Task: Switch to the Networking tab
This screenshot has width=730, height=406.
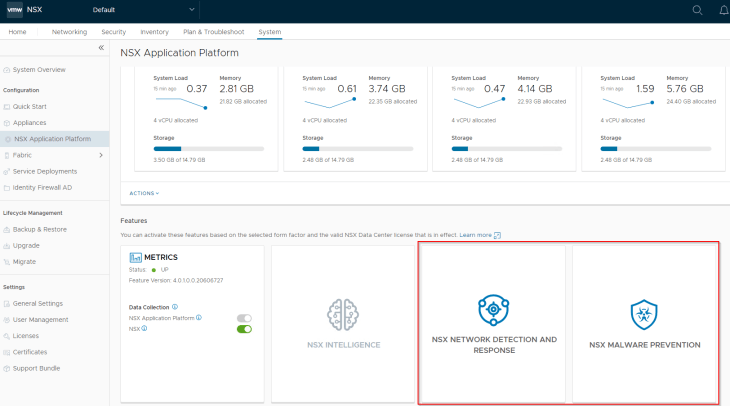Action: coord(69,32)
